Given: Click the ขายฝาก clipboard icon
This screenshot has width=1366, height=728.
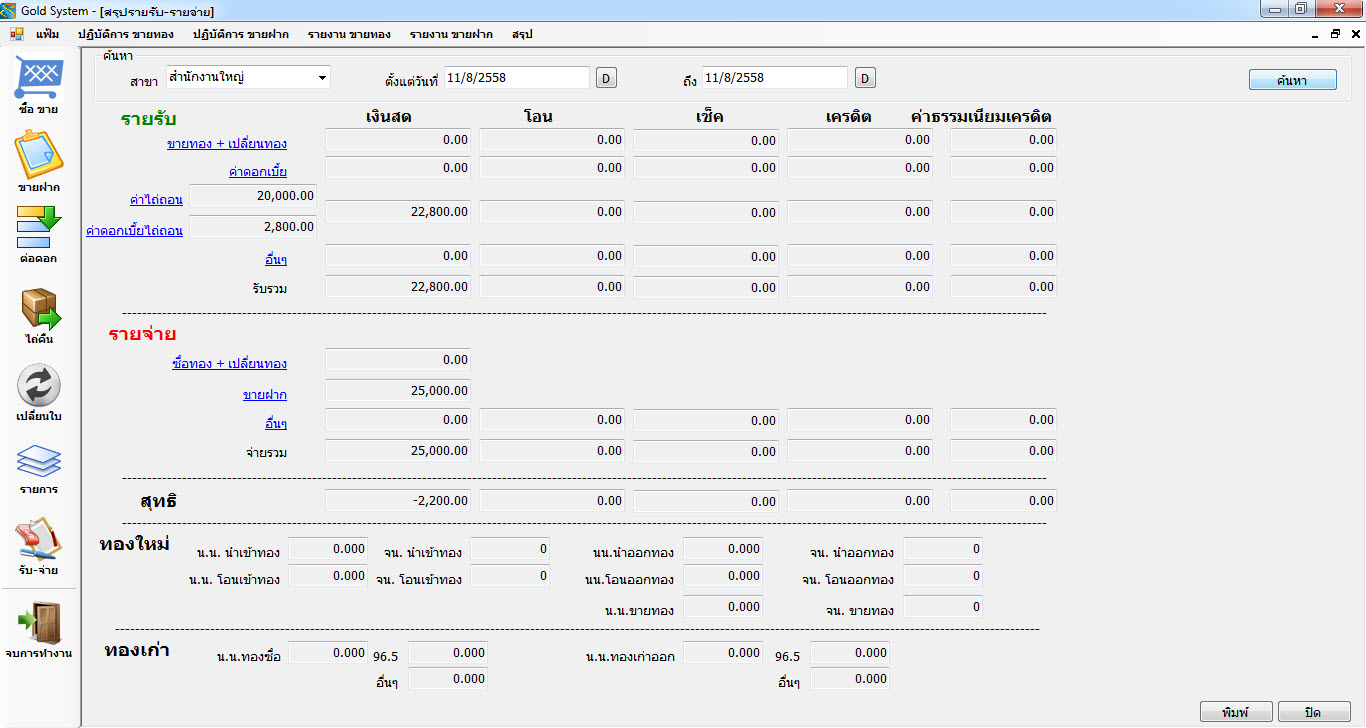Looking at the screenshot, I should coord(38,155).
